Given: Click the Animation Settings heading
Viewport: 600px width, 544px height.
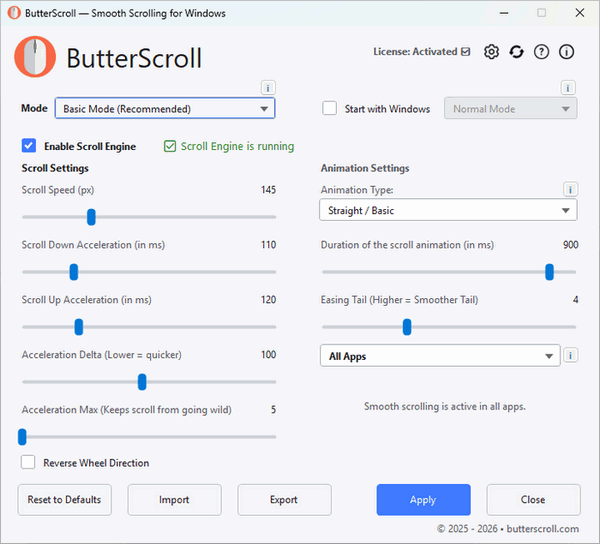Looking at the screenshot, I should (x=365, y=168).
